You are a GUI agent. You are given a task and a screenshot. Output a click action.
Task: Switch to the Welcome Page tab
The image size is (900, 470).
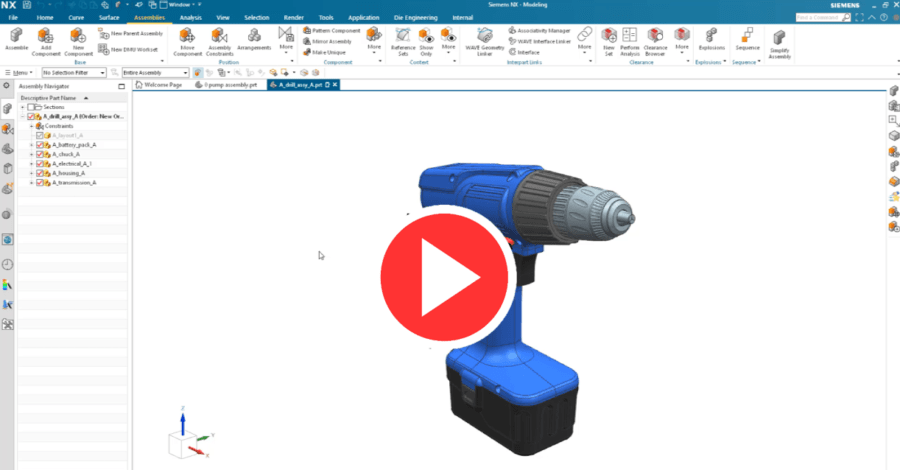(159, 85)
